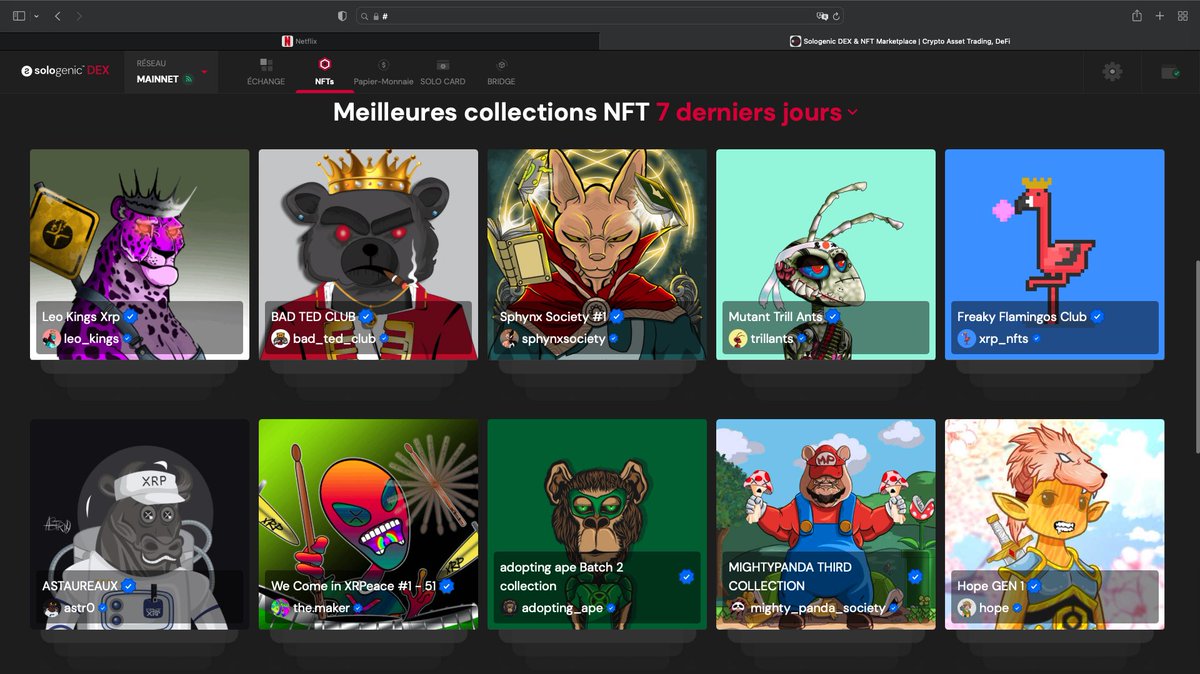Open the ÉCHANGE section
The image size is (1200, 674).
point(266,72)
